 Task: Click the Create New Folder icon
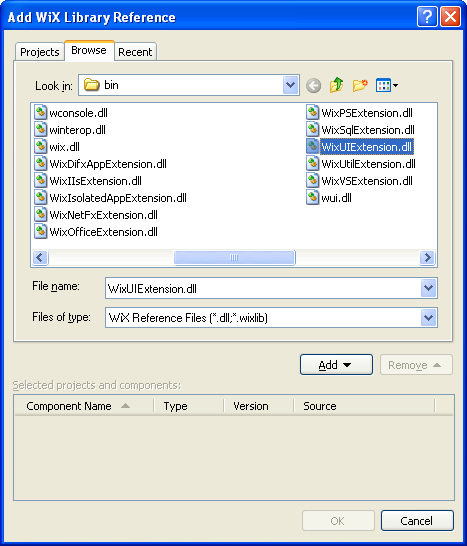(360, 85)
